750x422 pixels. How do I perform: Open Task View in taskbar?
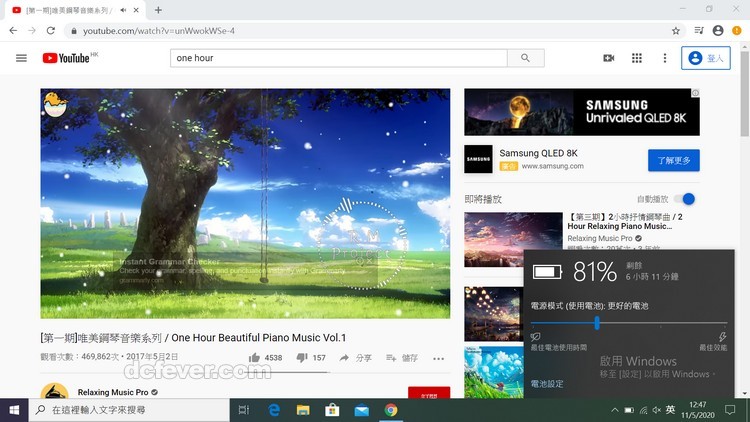(244, 410)
